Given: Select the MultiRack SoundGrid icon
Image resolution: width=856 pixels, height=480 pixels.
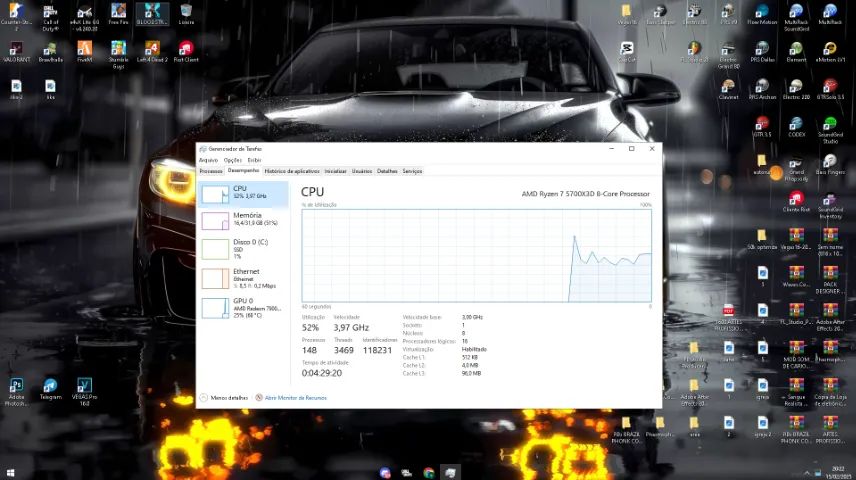Looking at the screenshot, I should pyautogui.click(x=796, y=17).
